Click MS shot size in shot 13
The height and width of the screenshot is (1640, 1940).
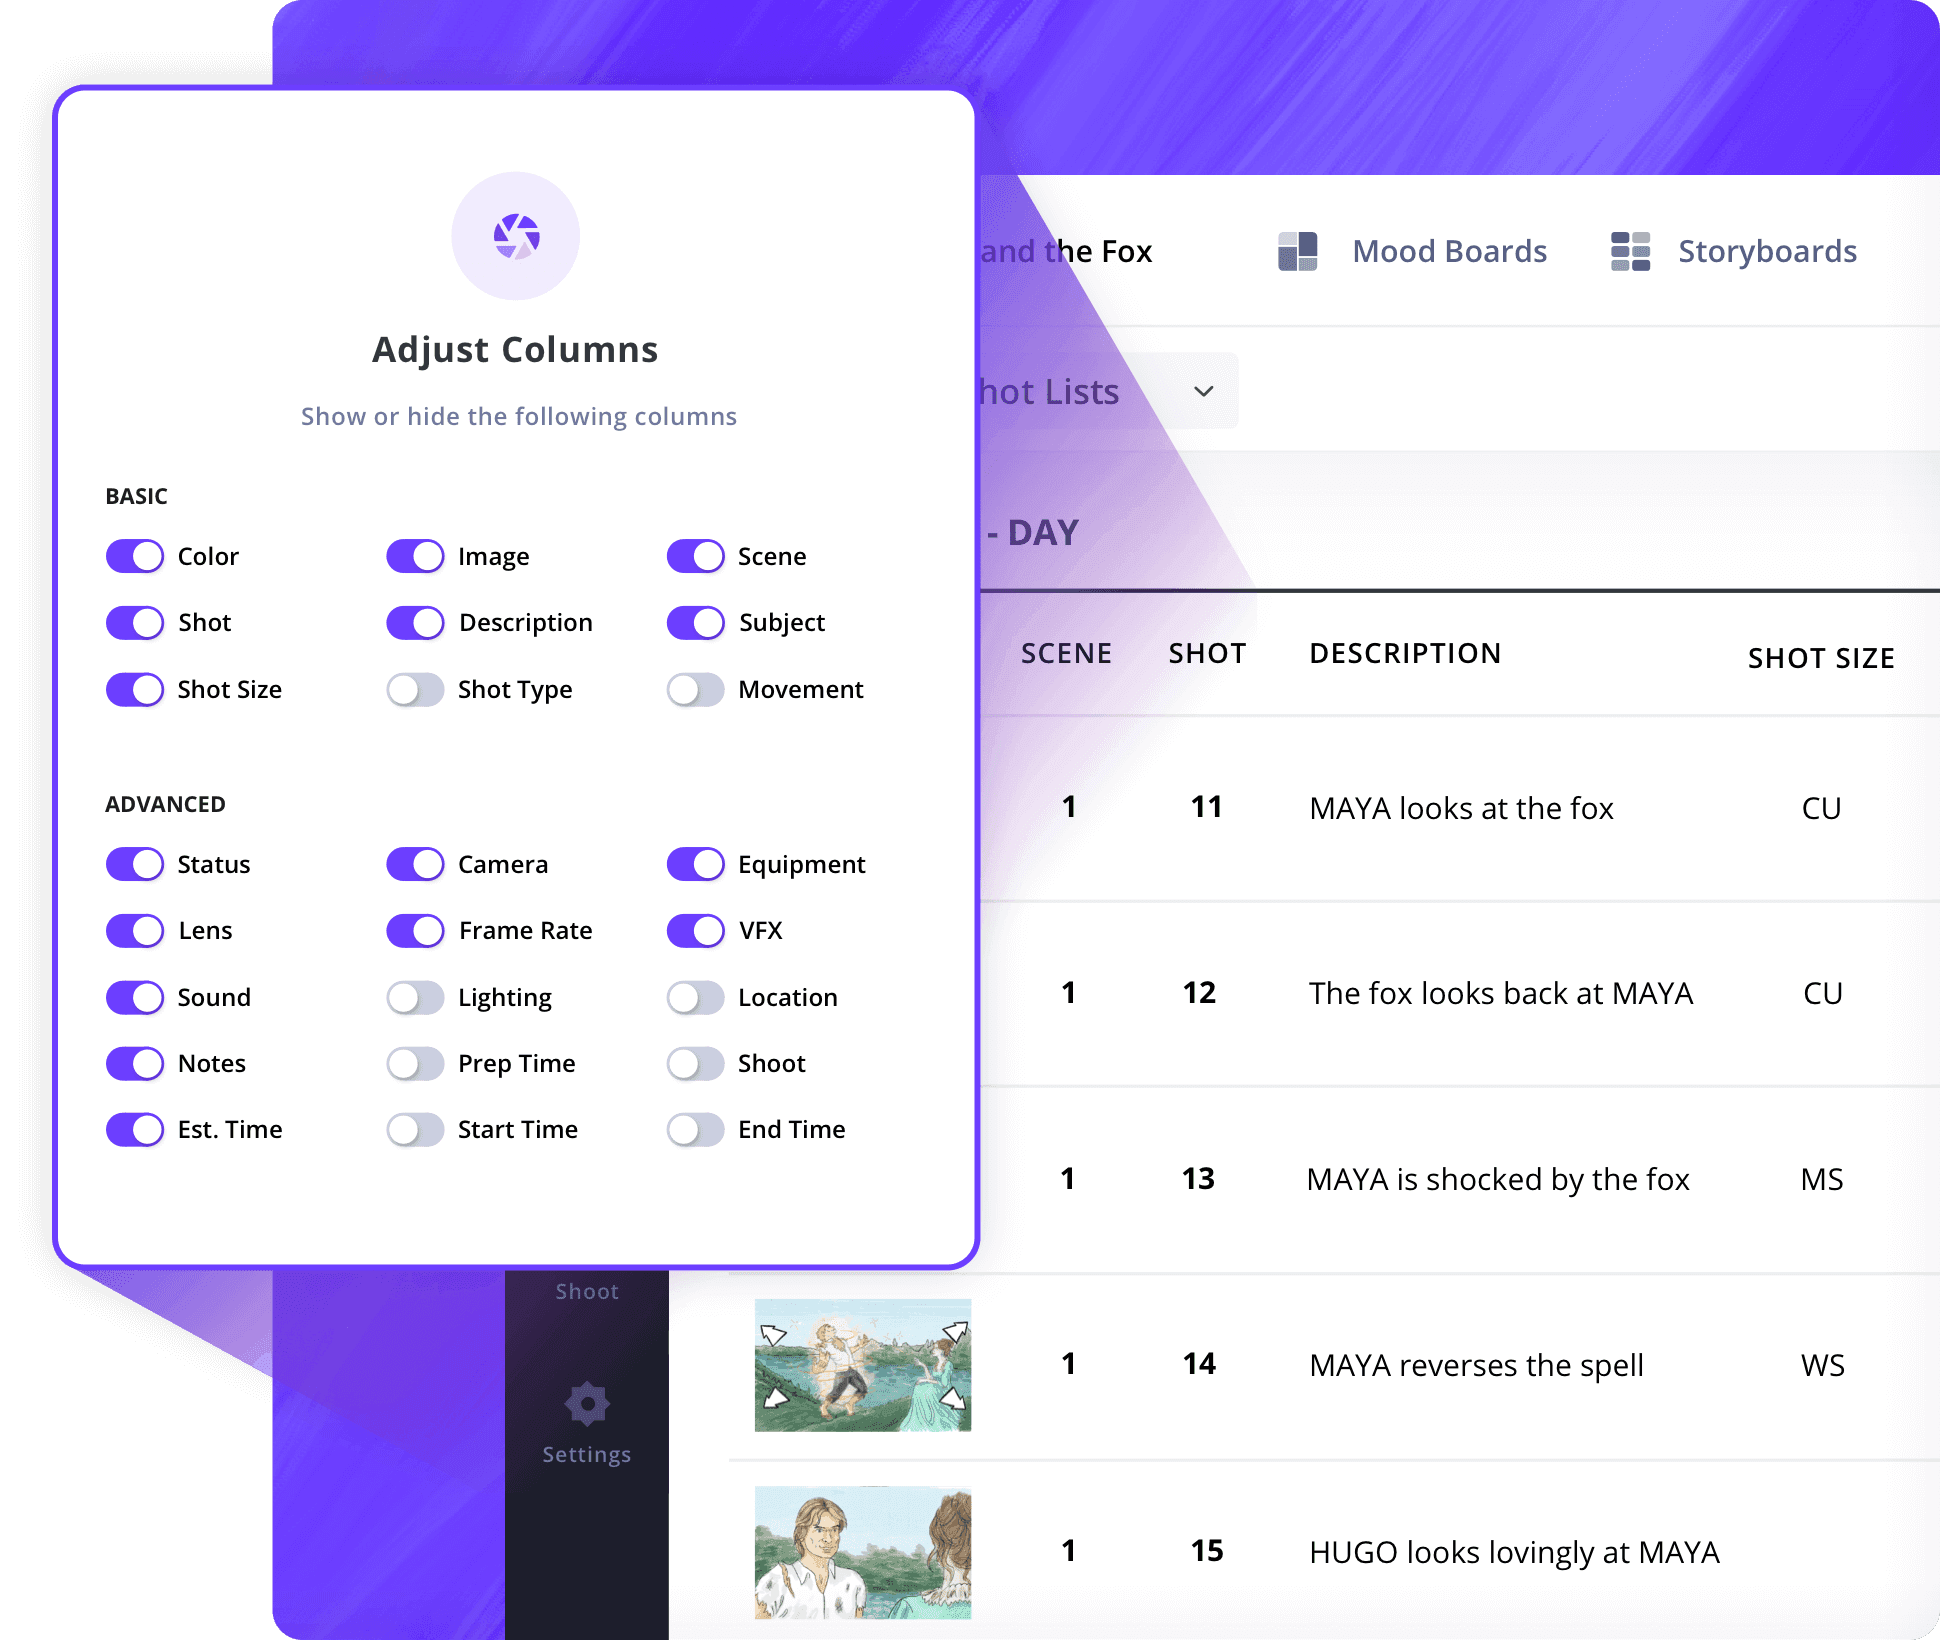[1822, 1179]
